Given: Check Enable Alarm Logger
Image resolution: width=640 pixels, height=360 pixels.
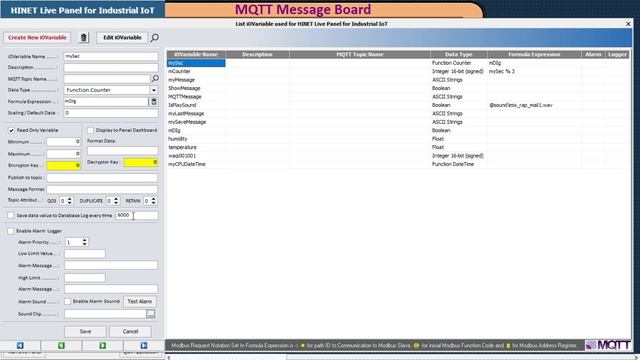Looking at the screenshot, I should (11, 231).
